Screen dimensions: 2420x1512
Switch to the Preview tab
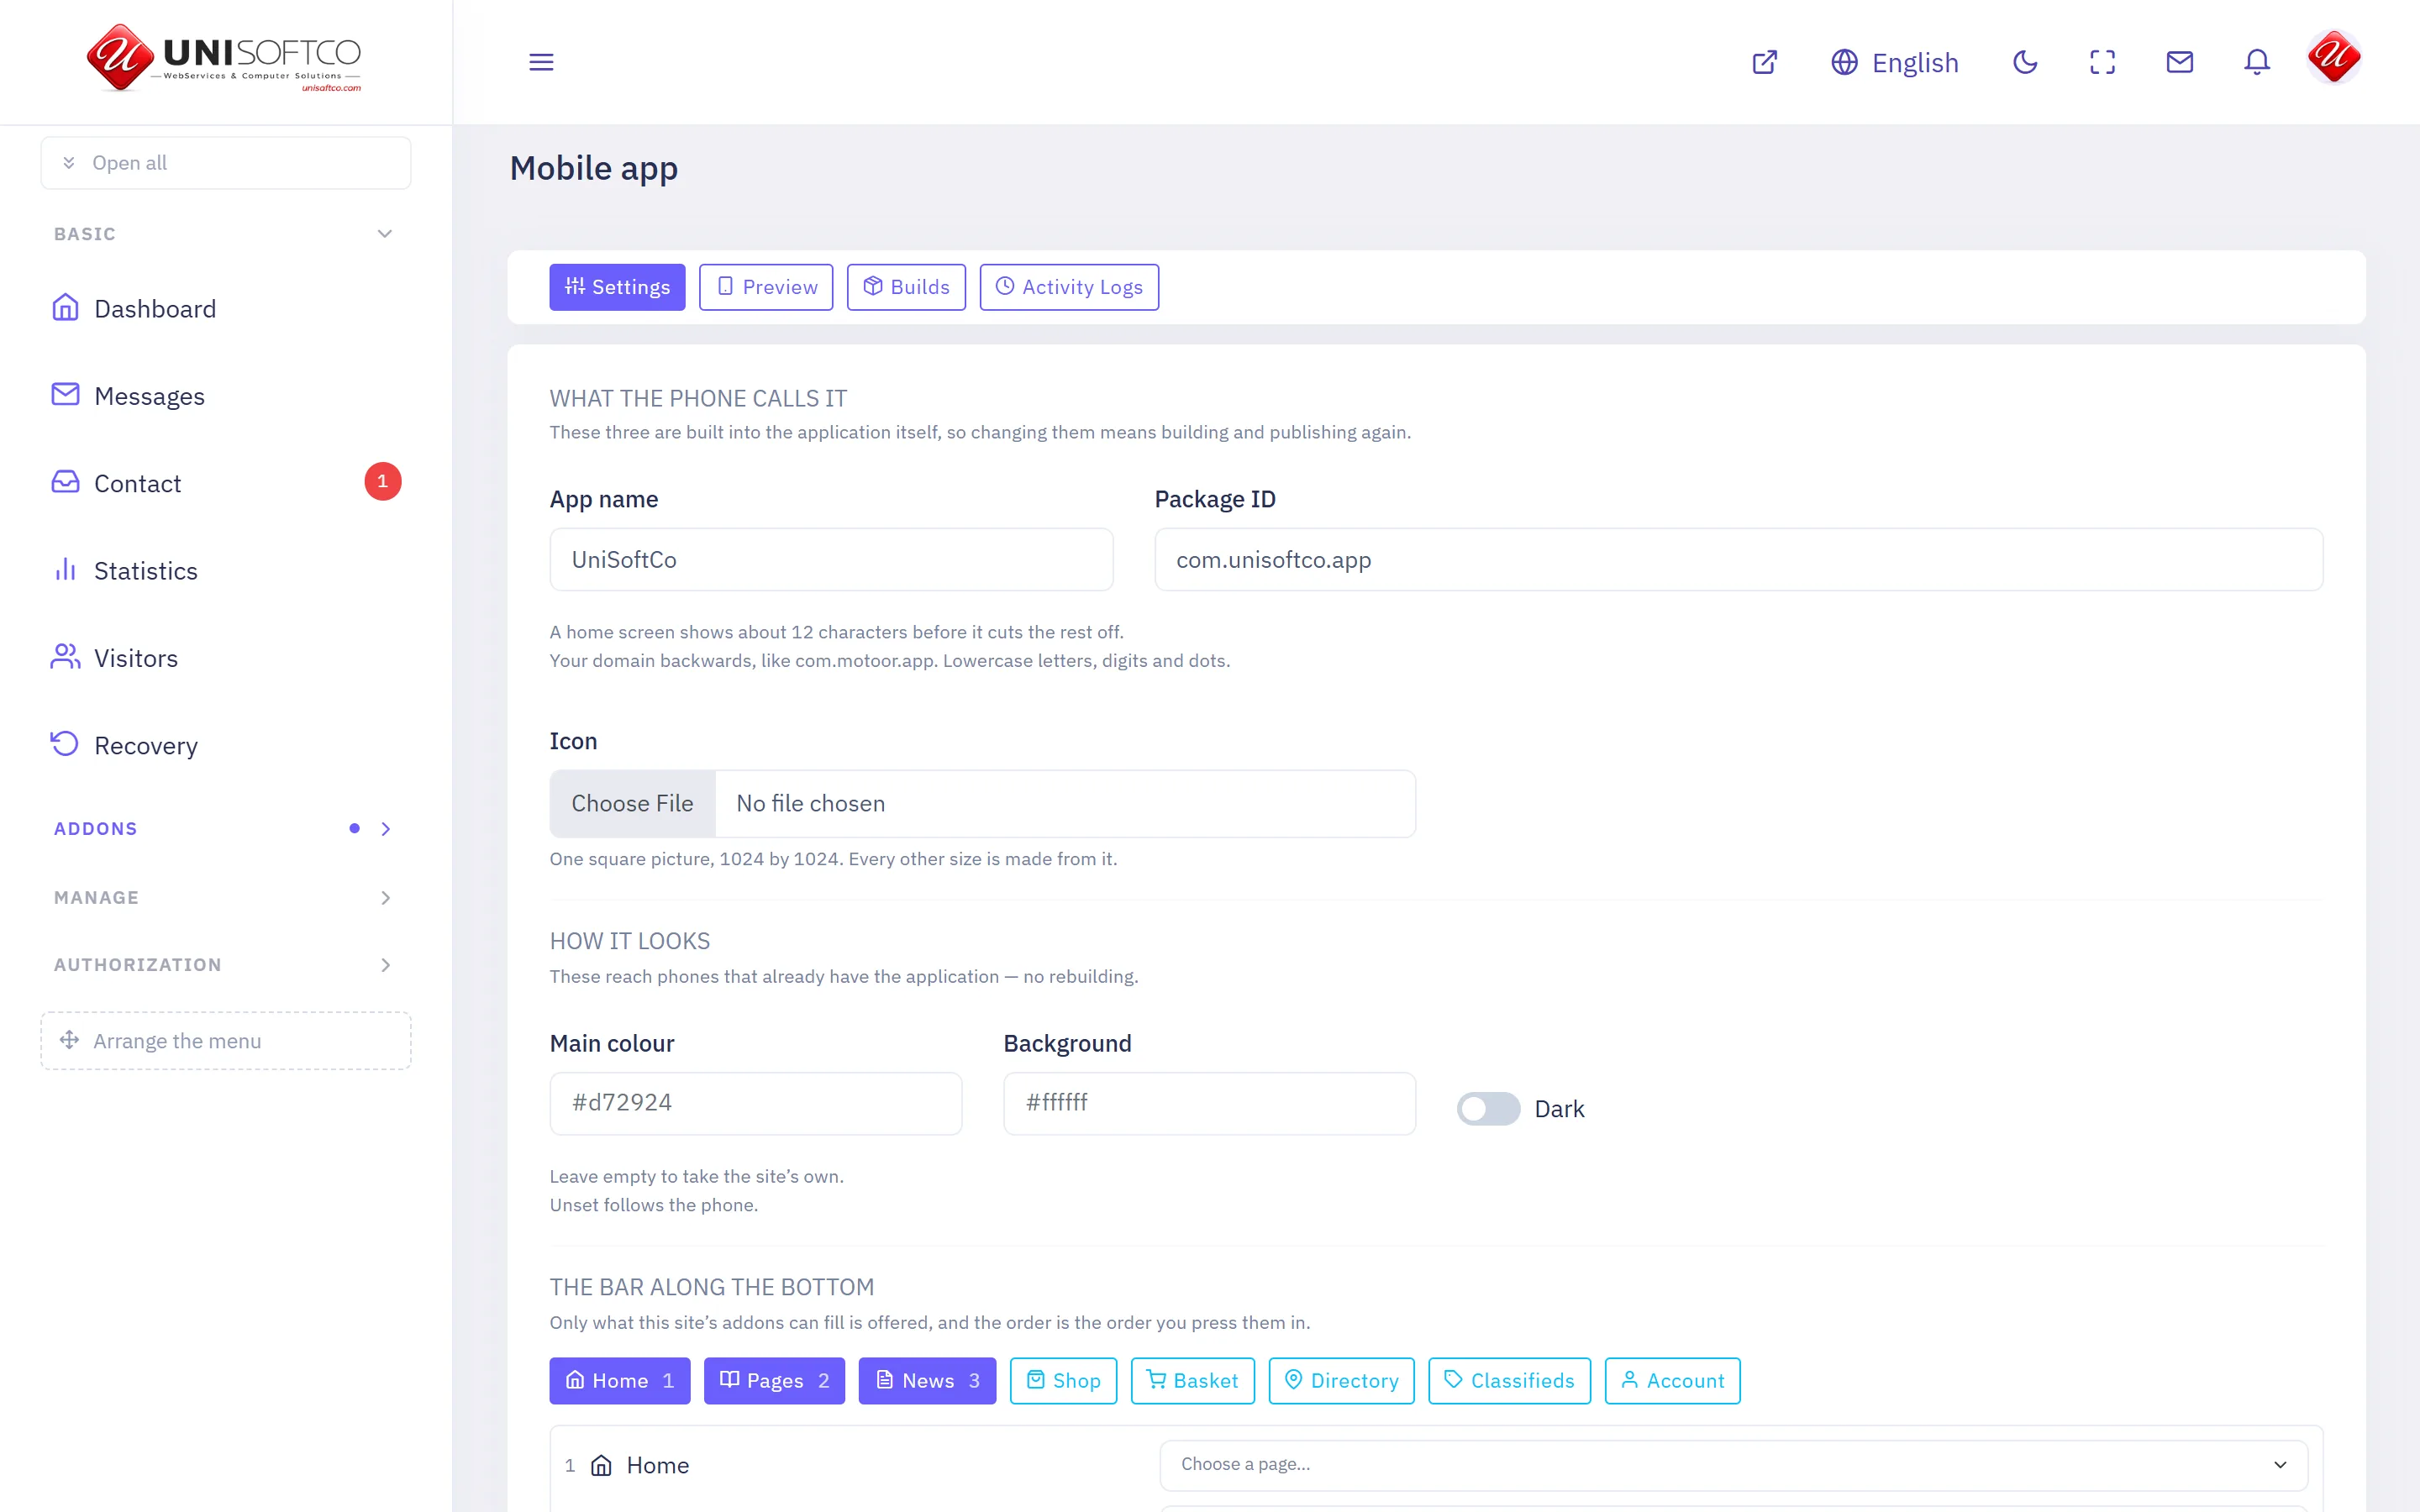(x=766, y=287)
